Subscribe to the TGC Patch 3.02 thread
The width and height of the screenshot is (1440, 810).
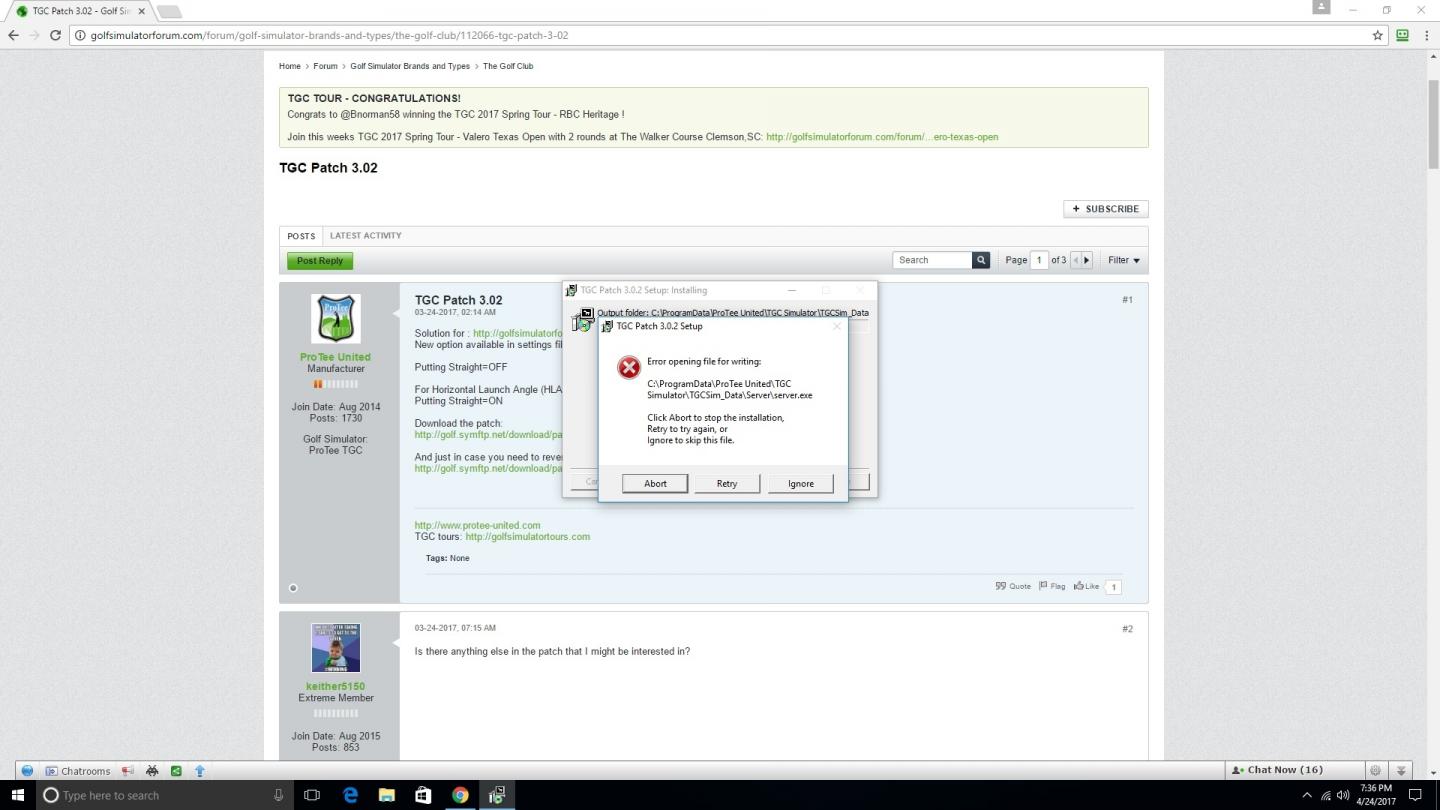pos(1106,209)
